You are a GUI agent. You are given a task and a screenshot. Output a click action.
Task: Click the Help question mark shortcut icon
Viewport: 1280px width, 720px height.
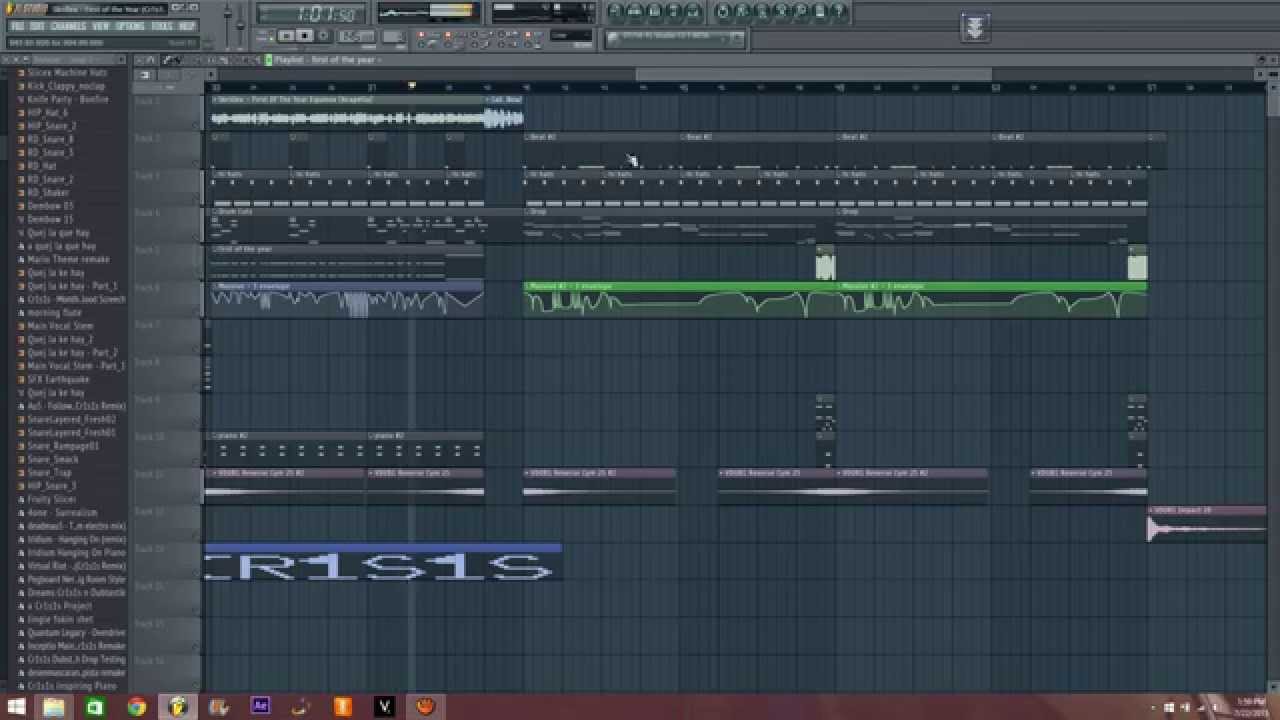coord(839,12)
